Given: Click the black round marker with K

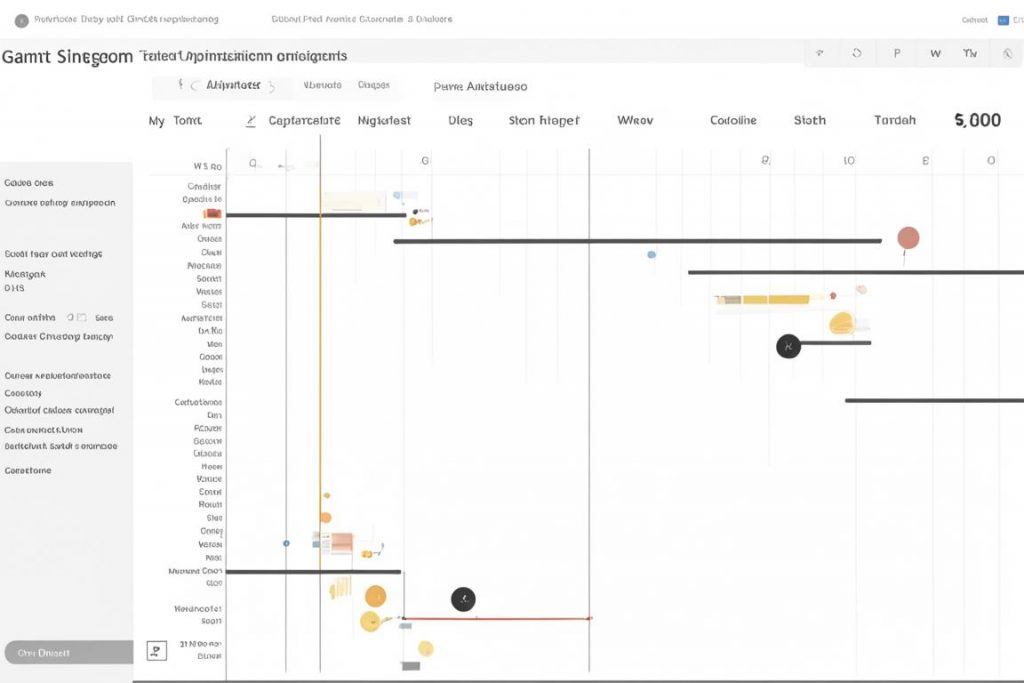Looking at the screenshot, I should (x=788, y=346).
